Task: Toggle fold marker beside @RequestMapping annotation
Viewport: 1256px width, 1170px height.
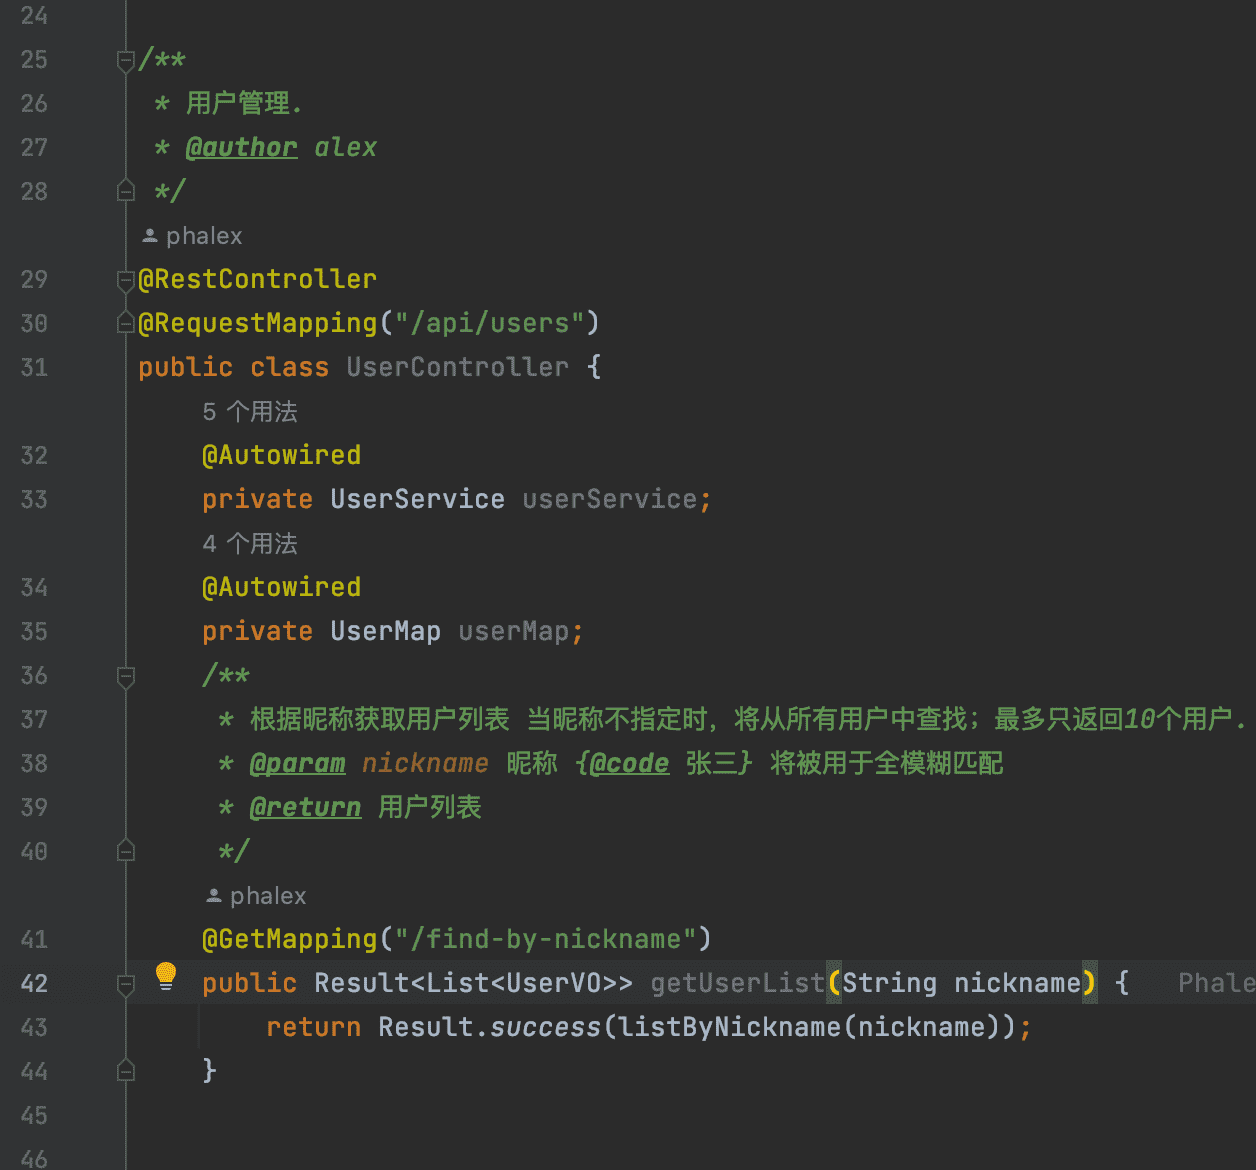Action: pyautogui.click(x=126, y=323)
